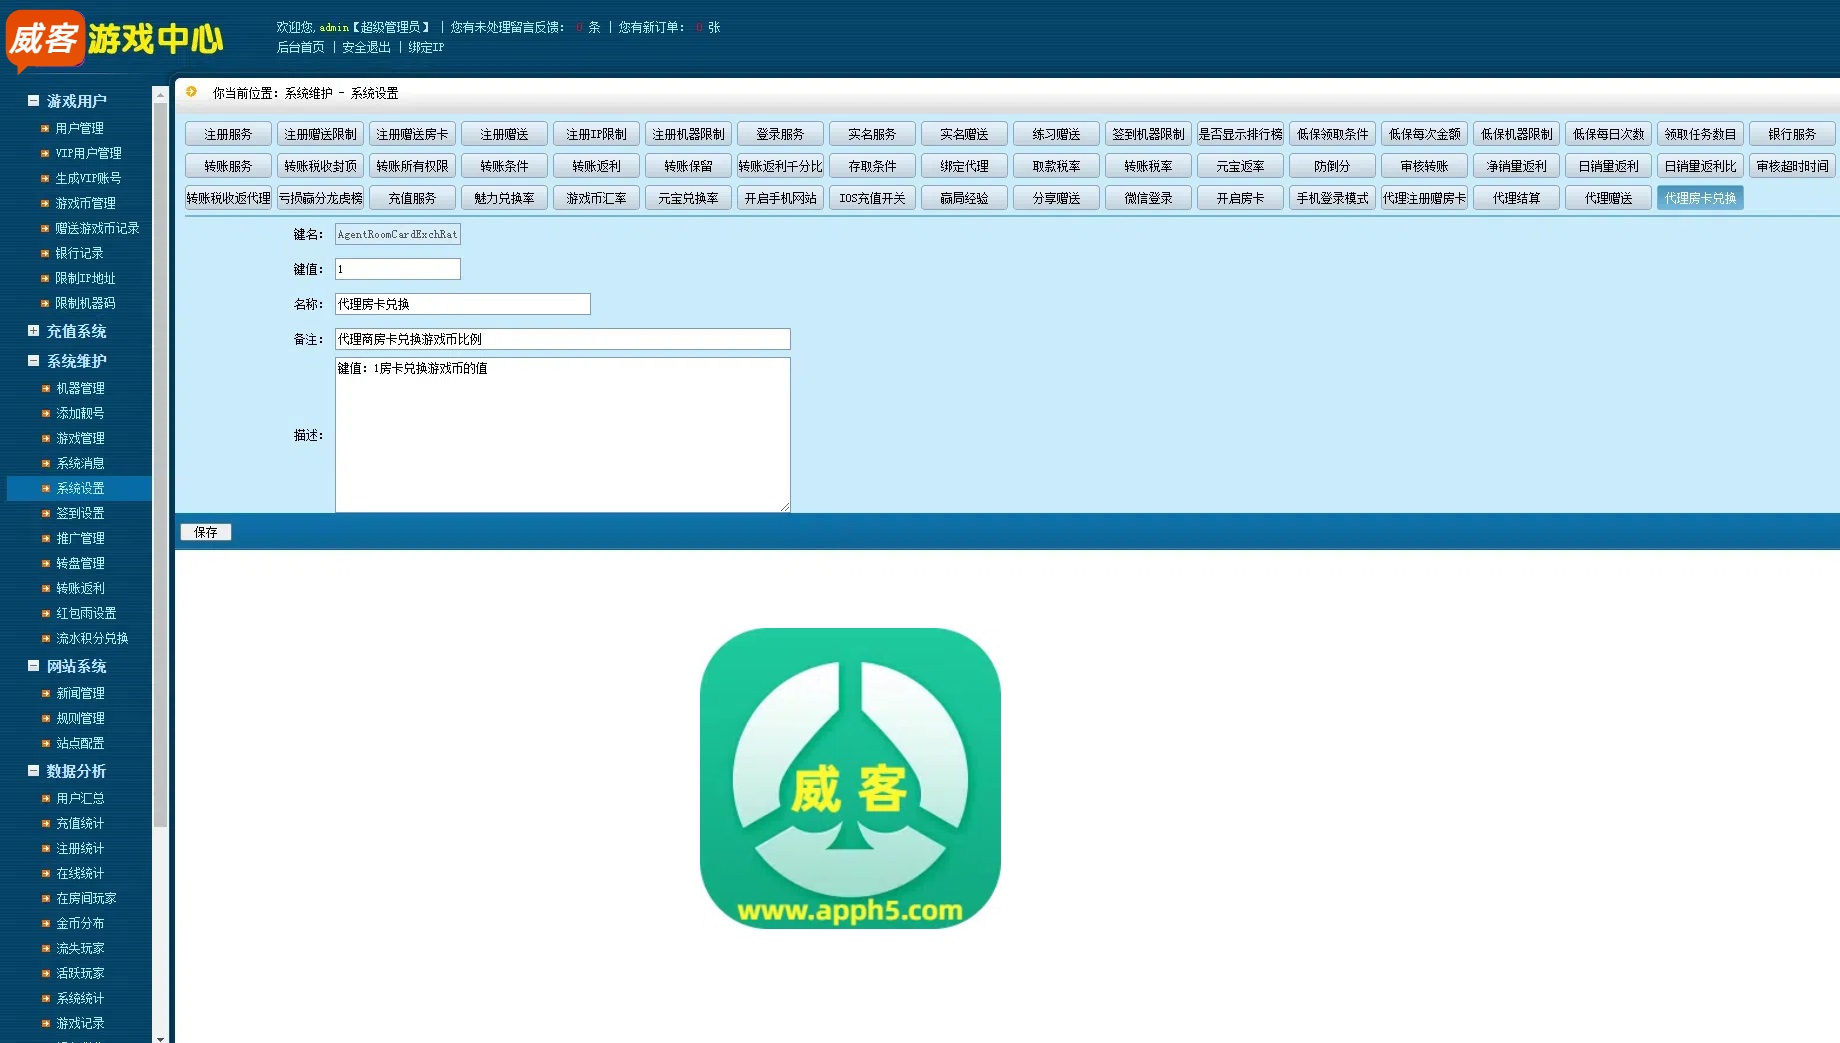1840x1043 pixels.
Task: Open the 签到设置 sidebar item
Action: (80, 513)
